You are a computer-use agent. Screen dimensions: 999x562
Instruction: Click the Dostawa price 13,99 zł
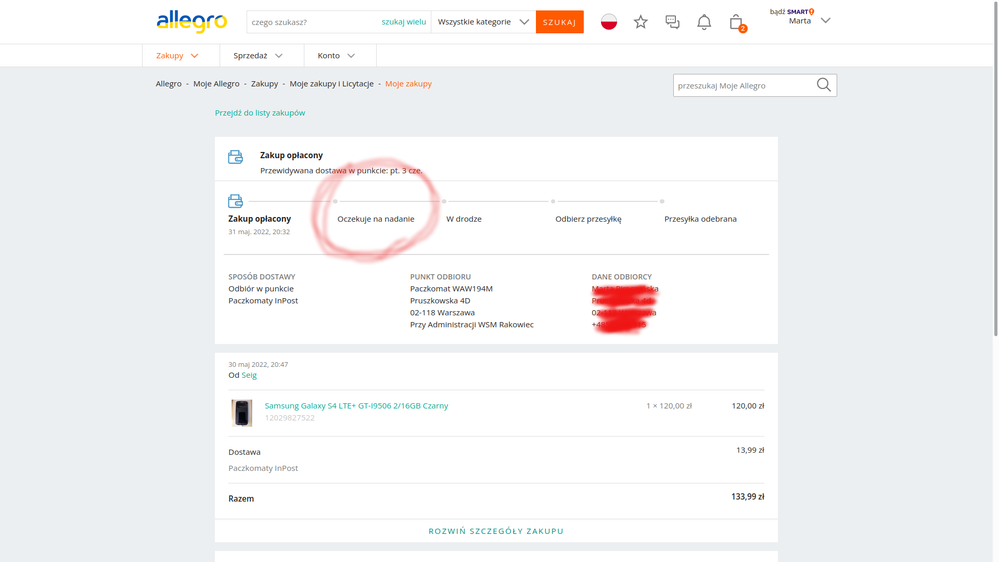(750, 450)
